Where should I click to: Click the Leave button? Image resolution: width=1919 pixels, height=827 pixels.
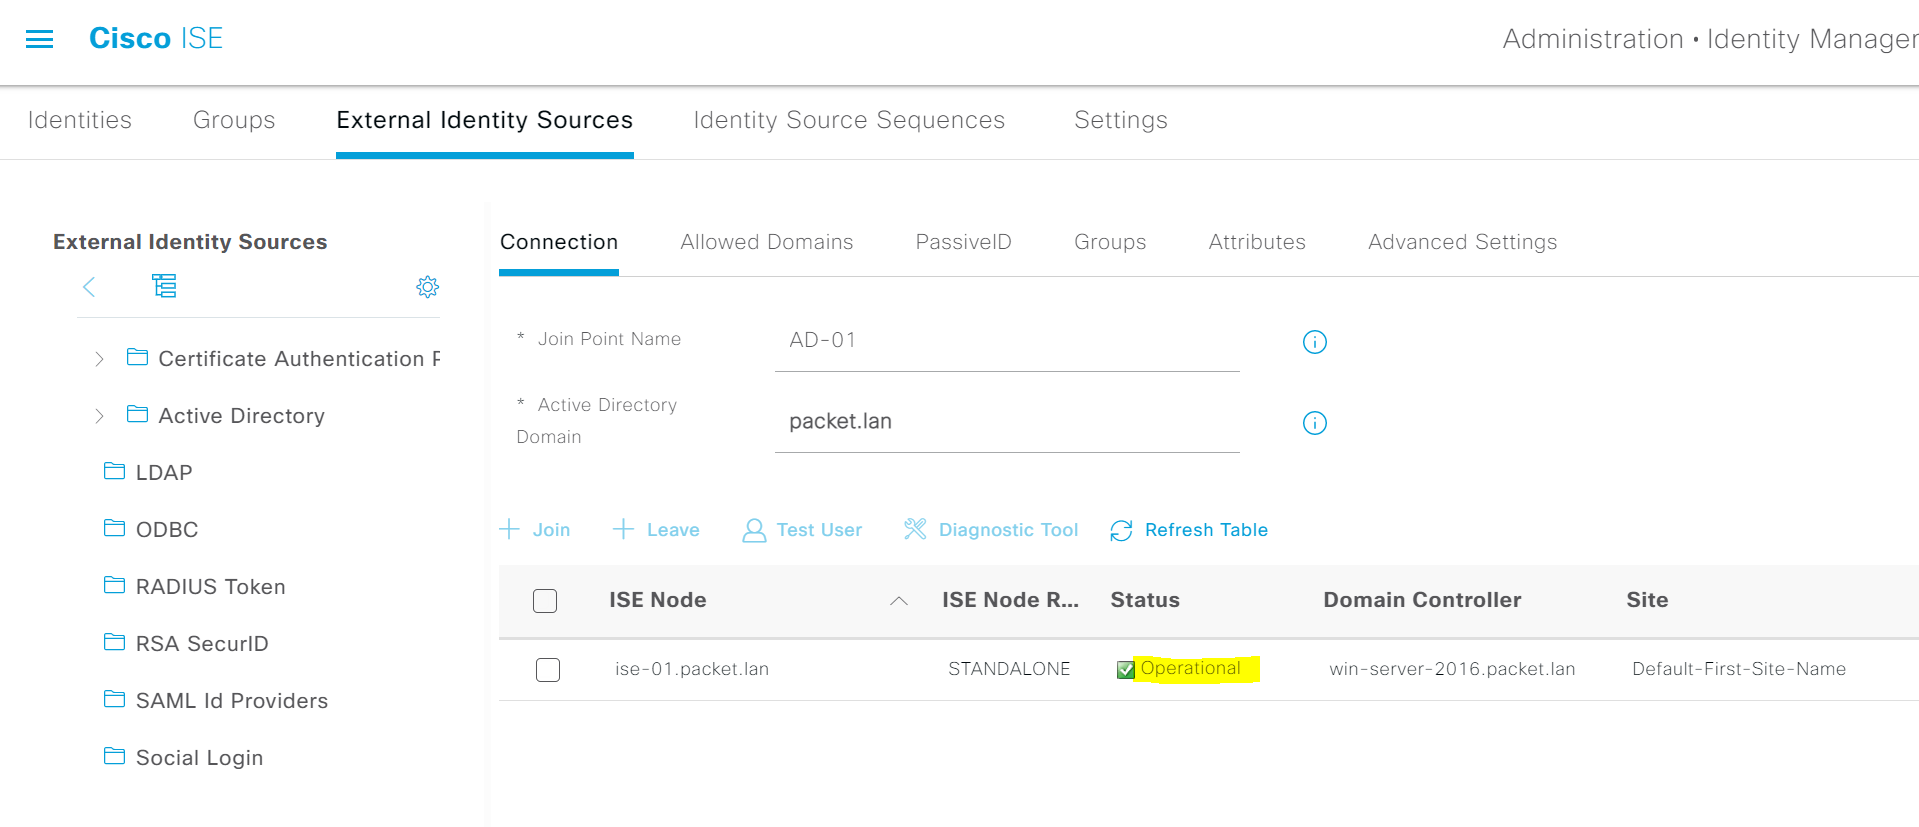656,530
